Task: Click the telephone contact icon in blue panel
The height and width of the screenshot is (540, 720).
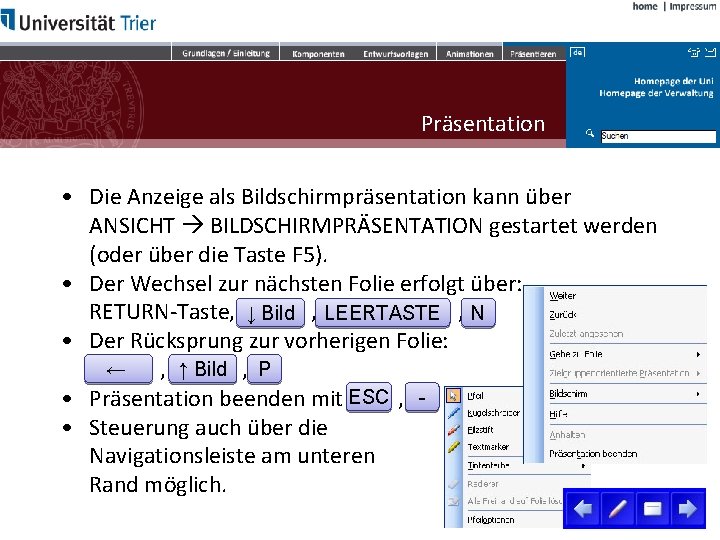Action: pos(694,52)
